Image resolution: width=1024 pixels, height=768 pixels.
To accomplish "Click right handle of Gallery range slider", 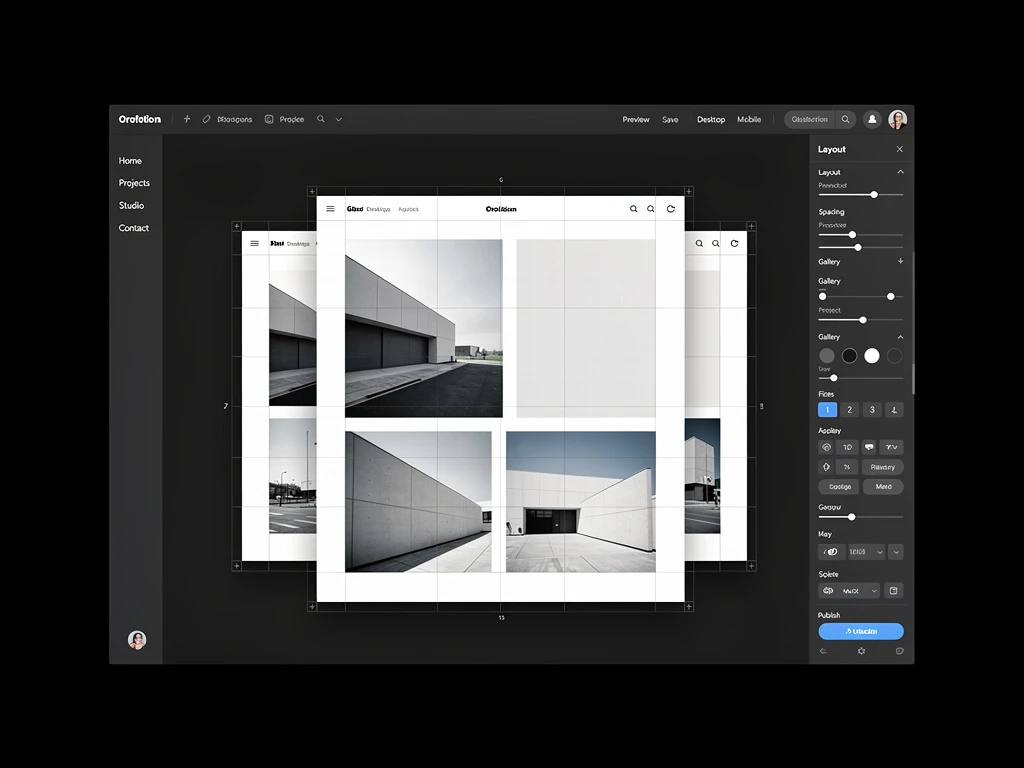I will click(x=891, y=296).
